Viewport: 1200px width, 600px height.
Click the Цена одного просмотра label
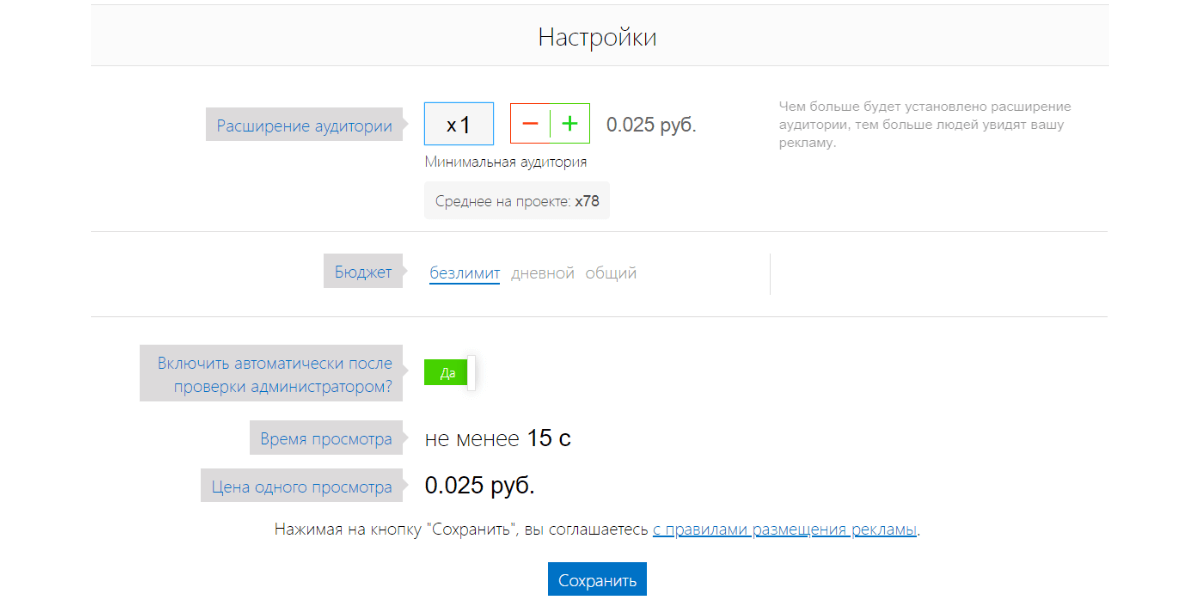pyautogui.click(x=302, y=487)
